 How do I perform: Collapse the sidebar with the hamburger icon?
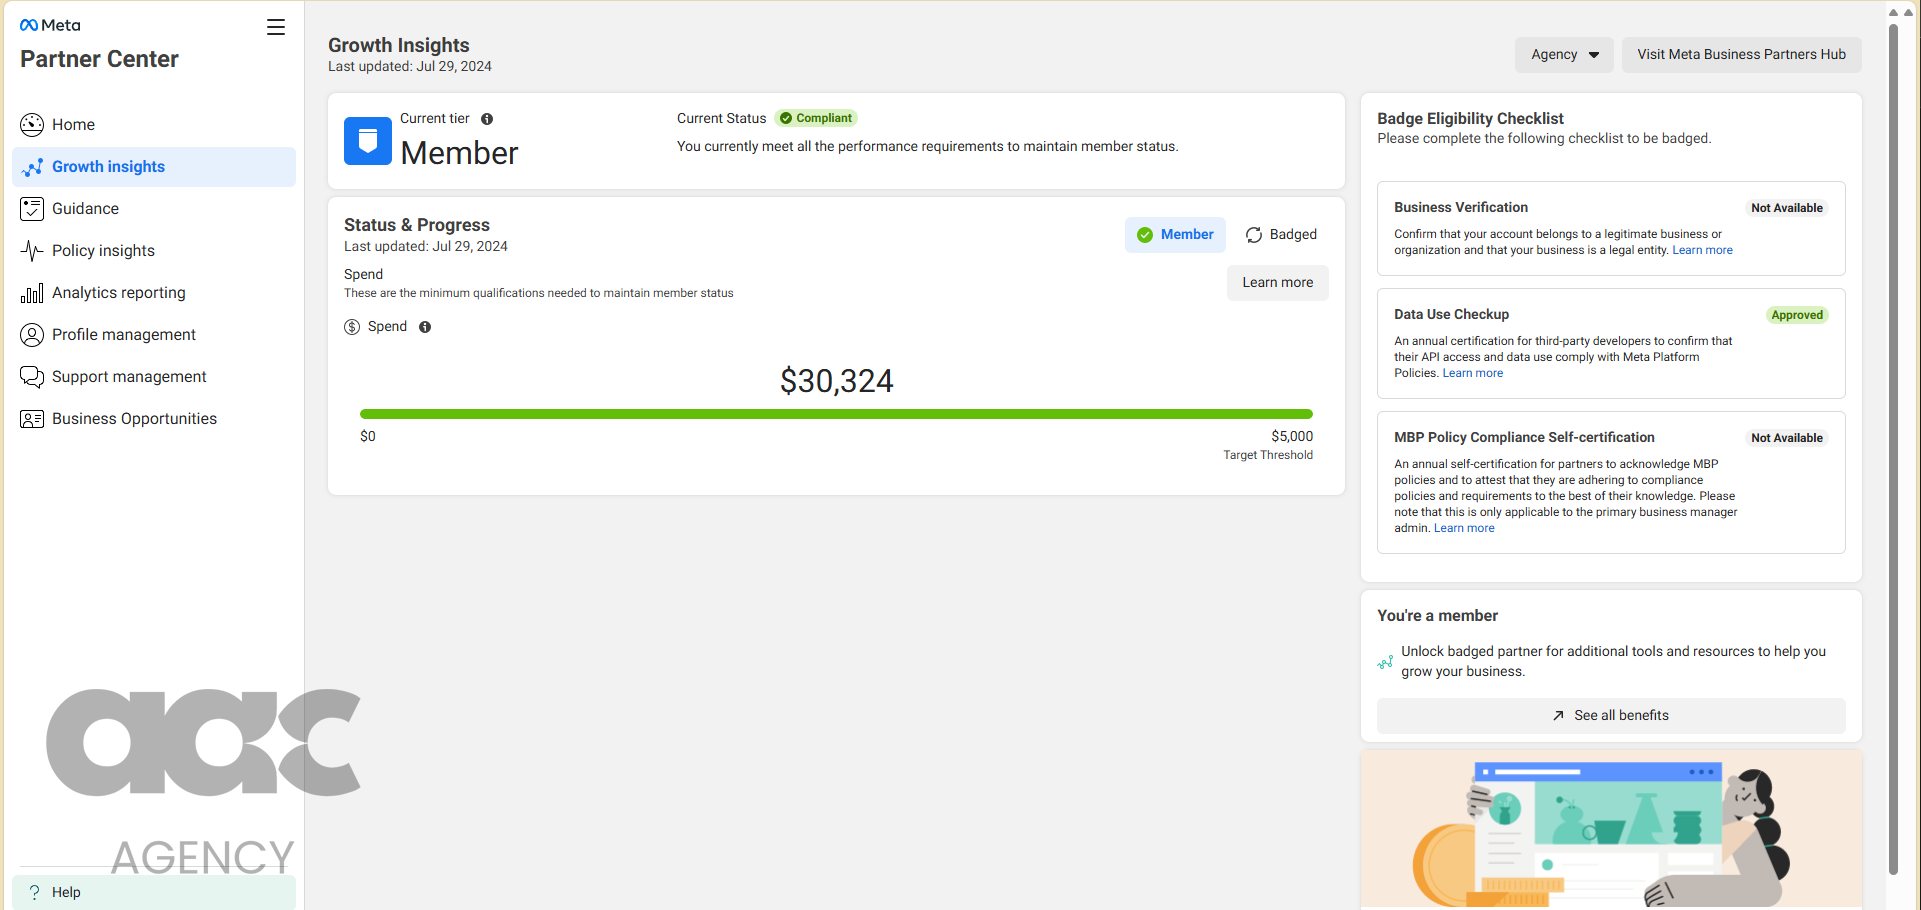(x=276, y=27)
